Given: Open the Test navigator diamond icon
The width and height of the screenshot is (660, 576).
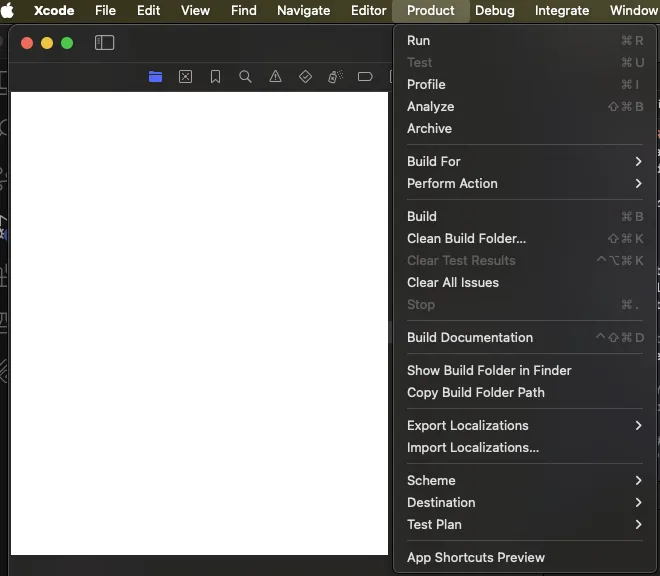Looking at the screenshot, I should tap(305, 77).
